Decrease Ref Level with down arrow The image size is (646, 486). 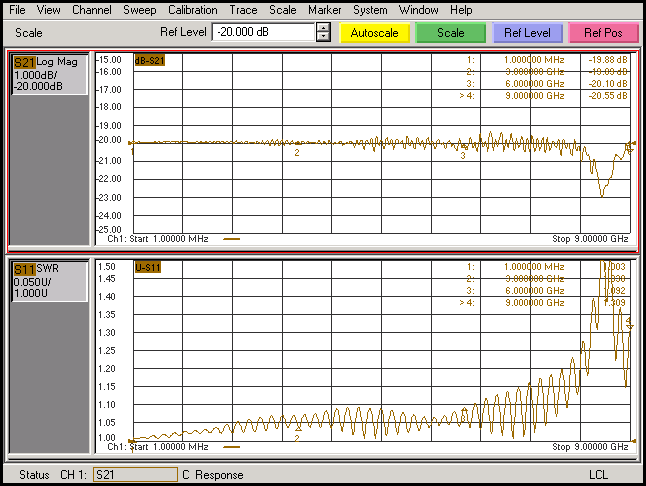[323, 37]
